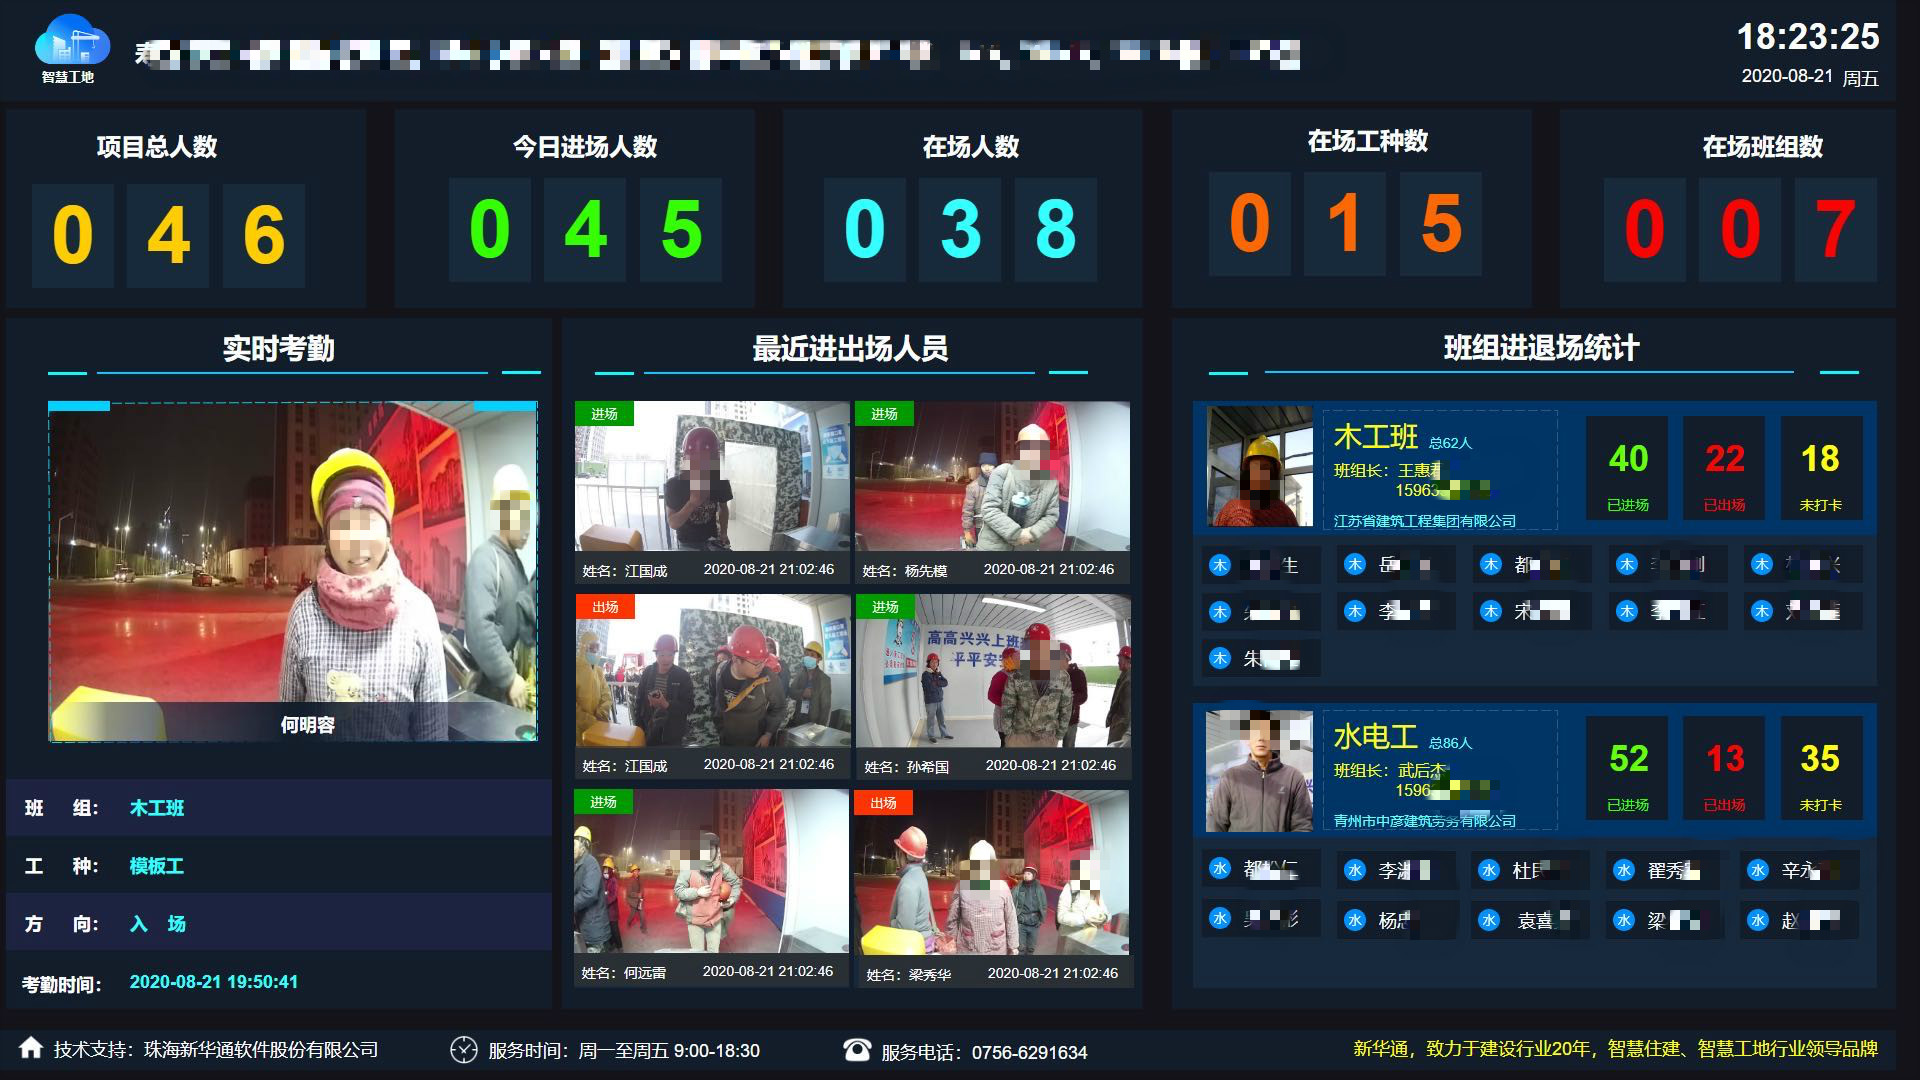Click 水电工 已出场 count 13
Viewport: 1920px width, 1080px height.
(x=1724, y=759)
